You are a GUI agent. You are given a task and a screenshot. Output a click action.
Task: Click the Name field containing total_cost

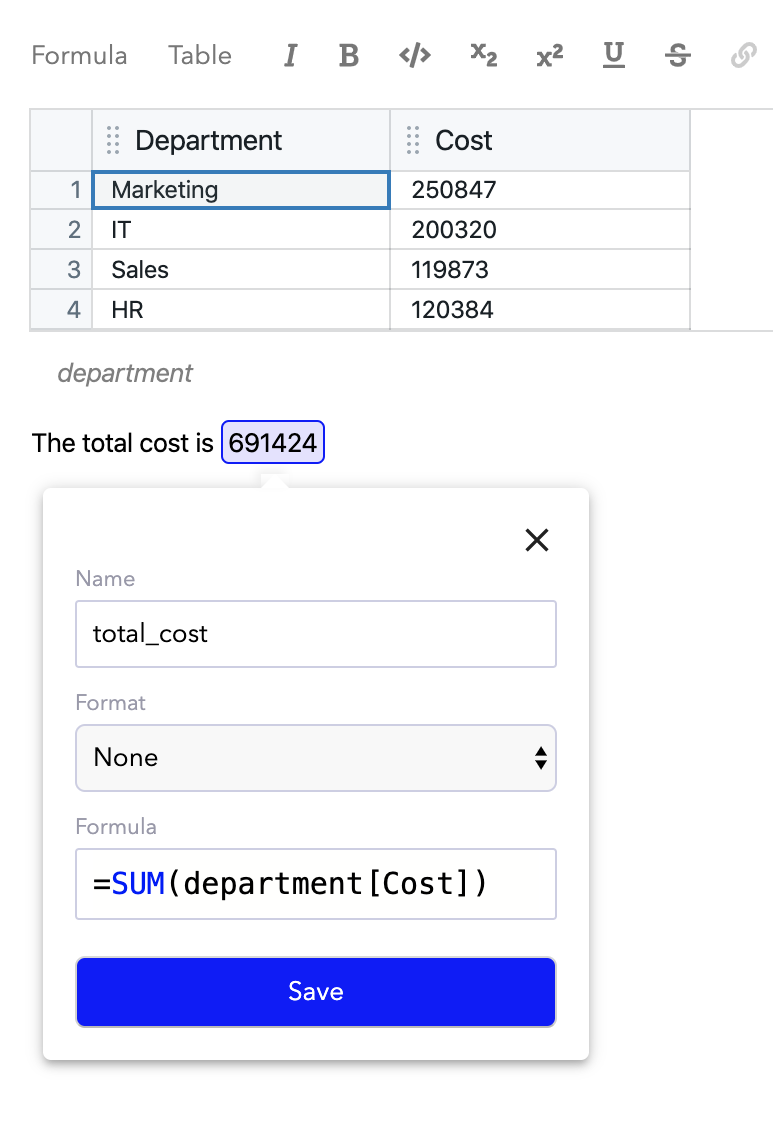click(316, 634)
